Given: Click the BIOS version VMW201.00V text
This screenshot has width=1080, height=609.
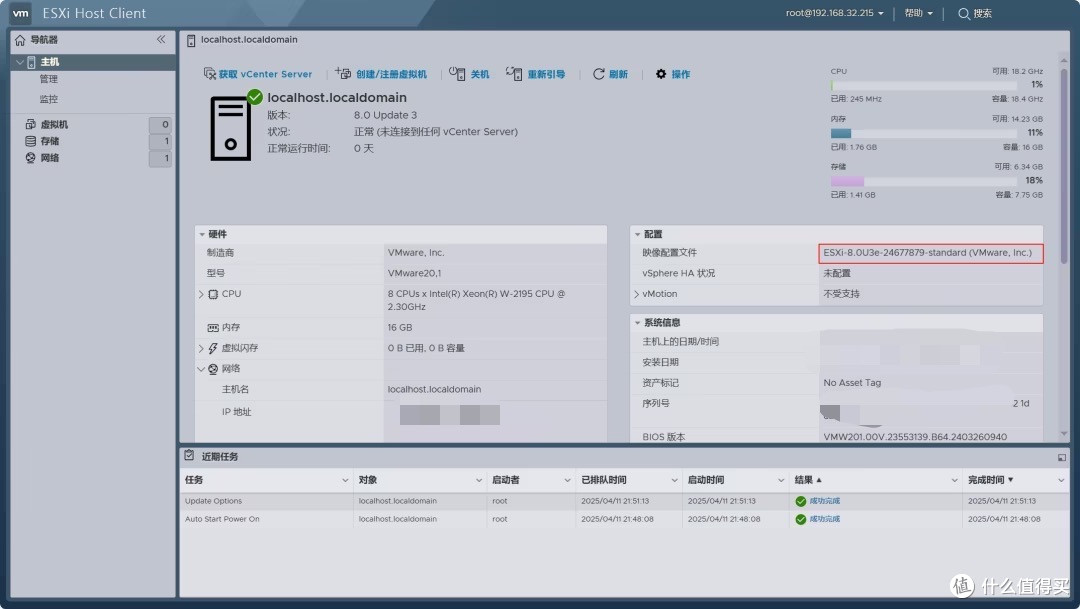Looking at the screenshot, I should 915,437.
